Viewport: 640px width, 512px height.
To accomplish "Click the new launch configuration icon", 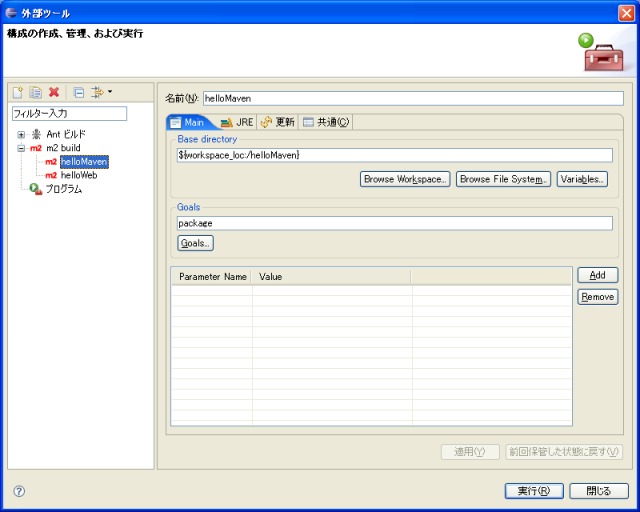I will coord(17,92).
